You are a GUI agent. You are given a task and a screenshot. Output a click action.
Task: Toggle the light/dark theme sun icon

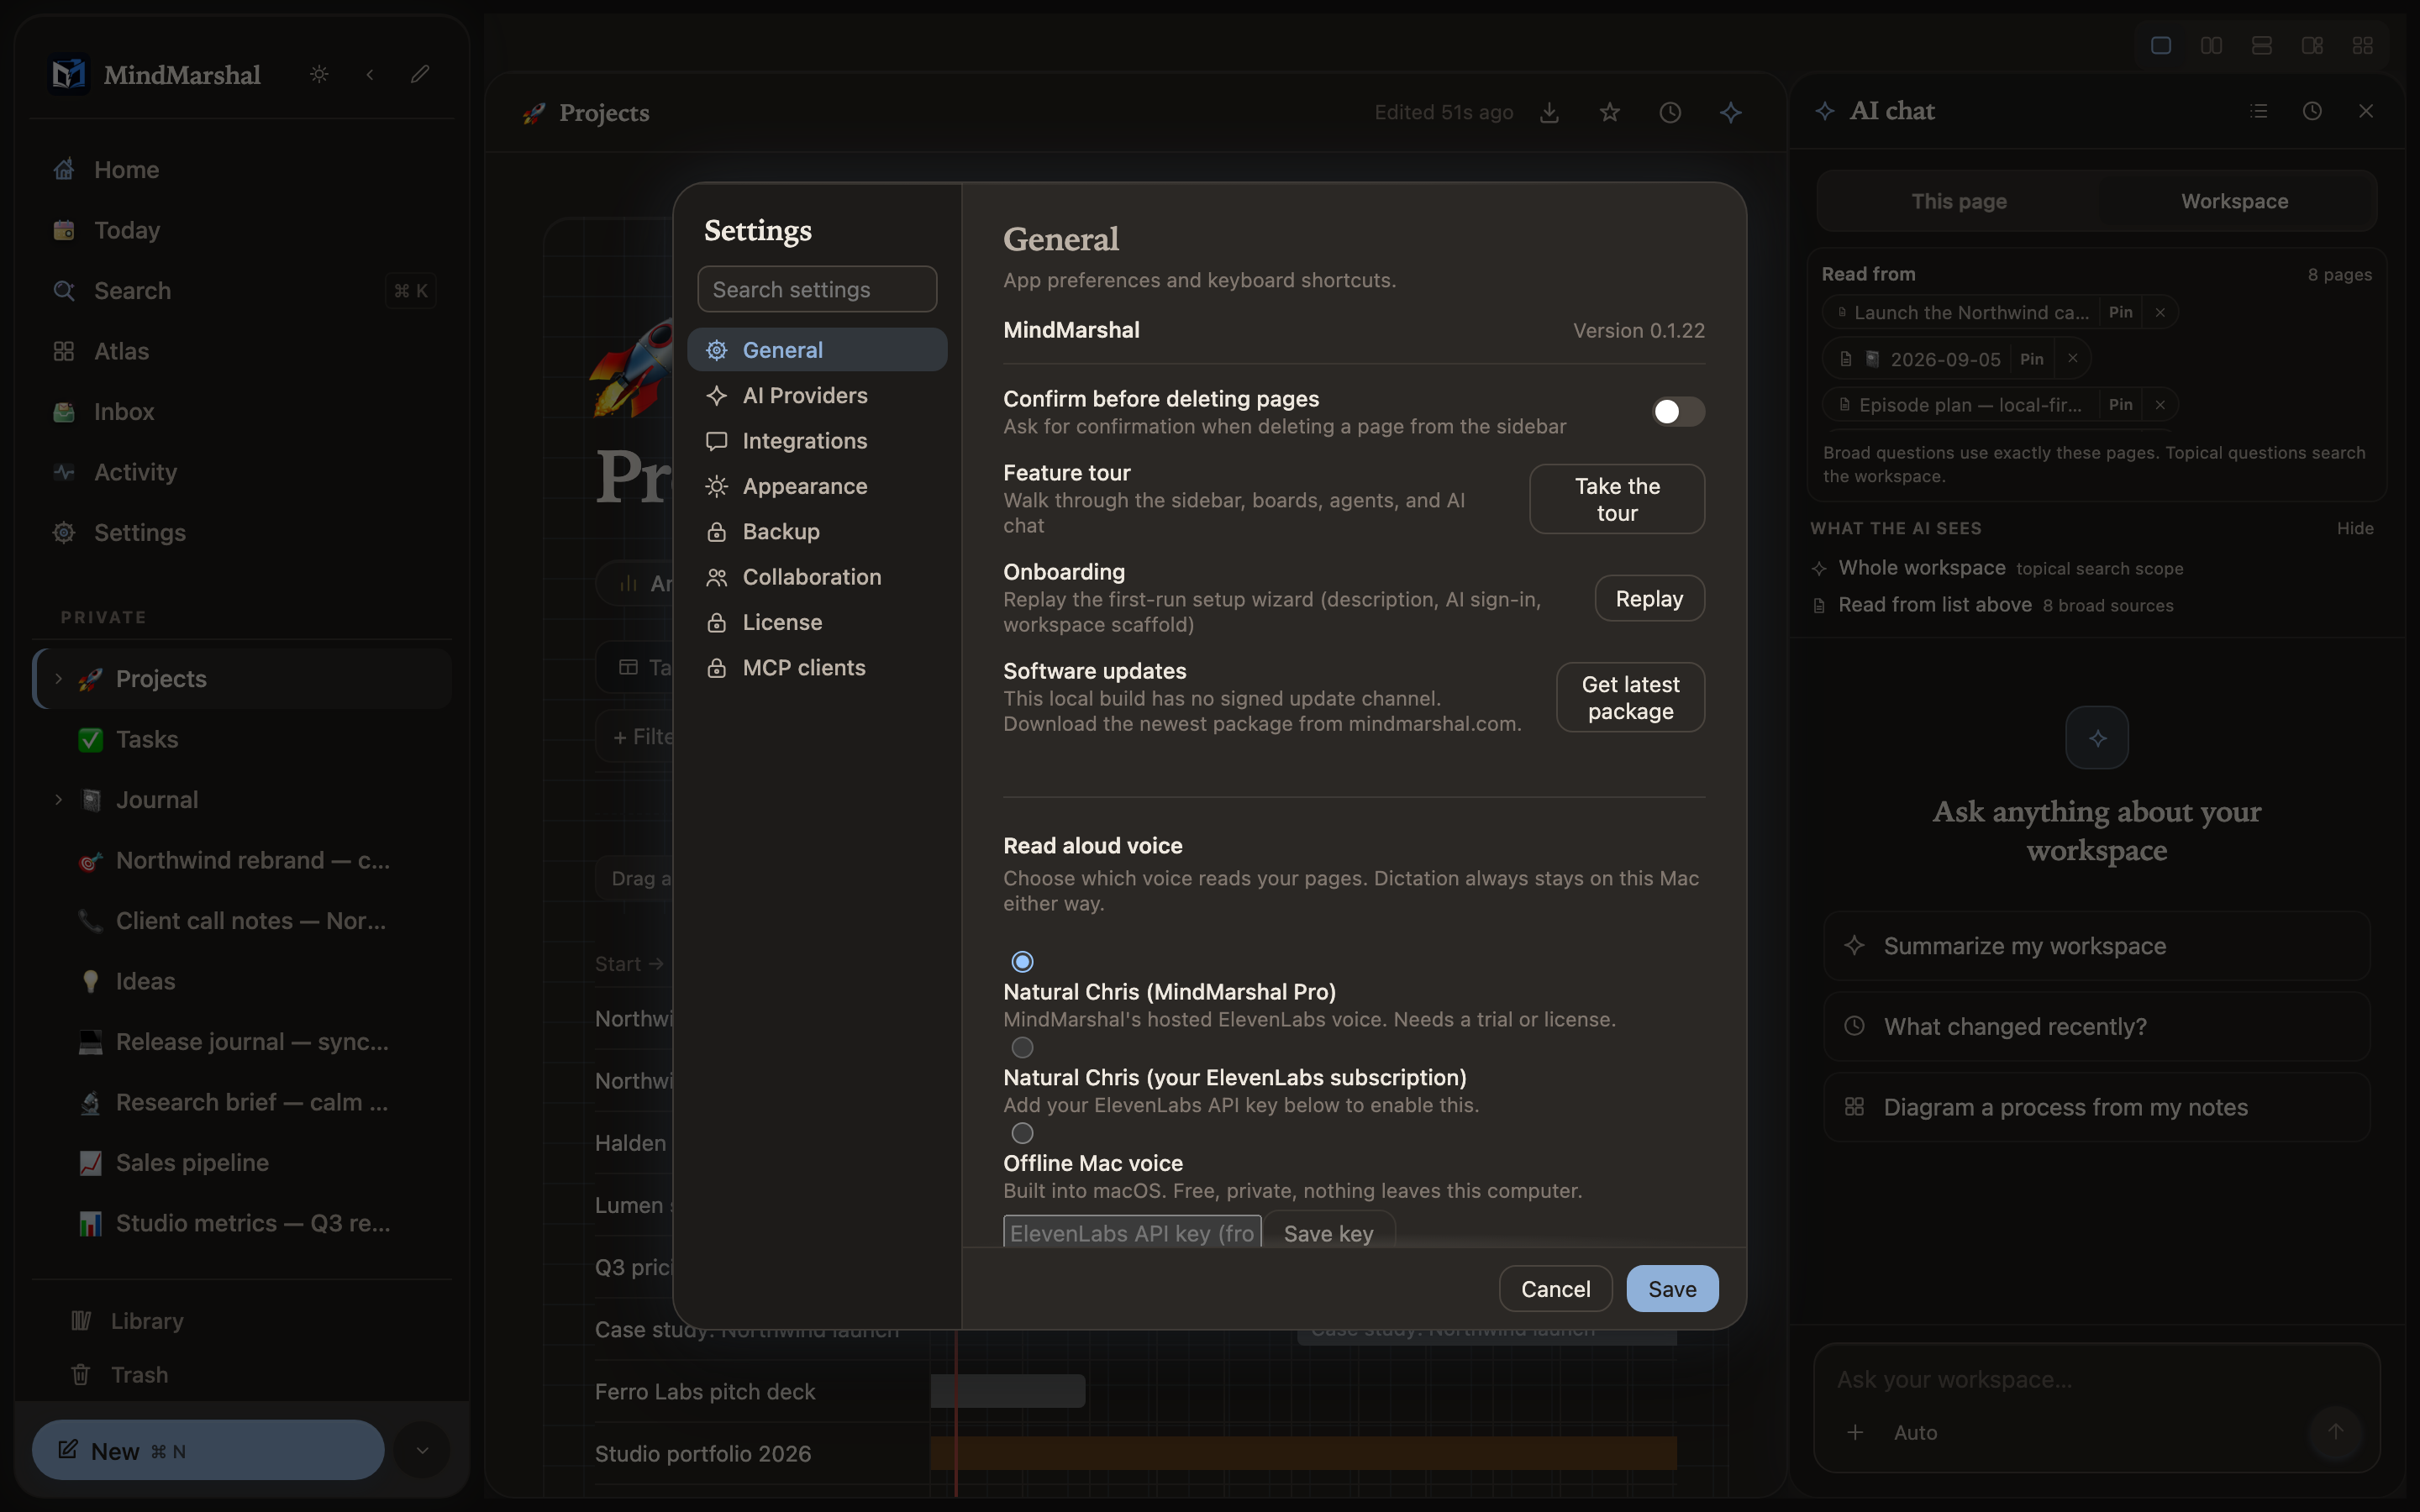coord(319,74)
